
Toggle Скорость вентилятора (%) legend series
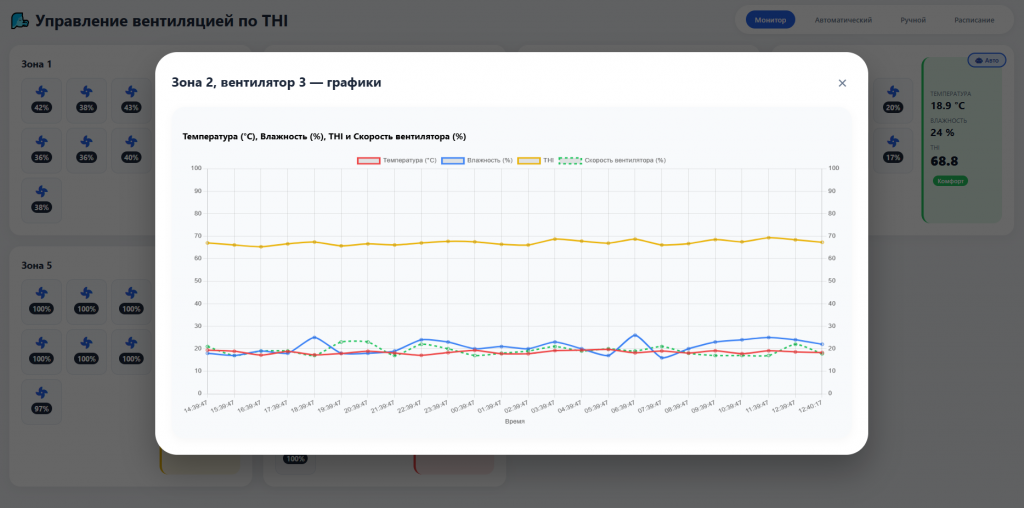pos(612,161)
